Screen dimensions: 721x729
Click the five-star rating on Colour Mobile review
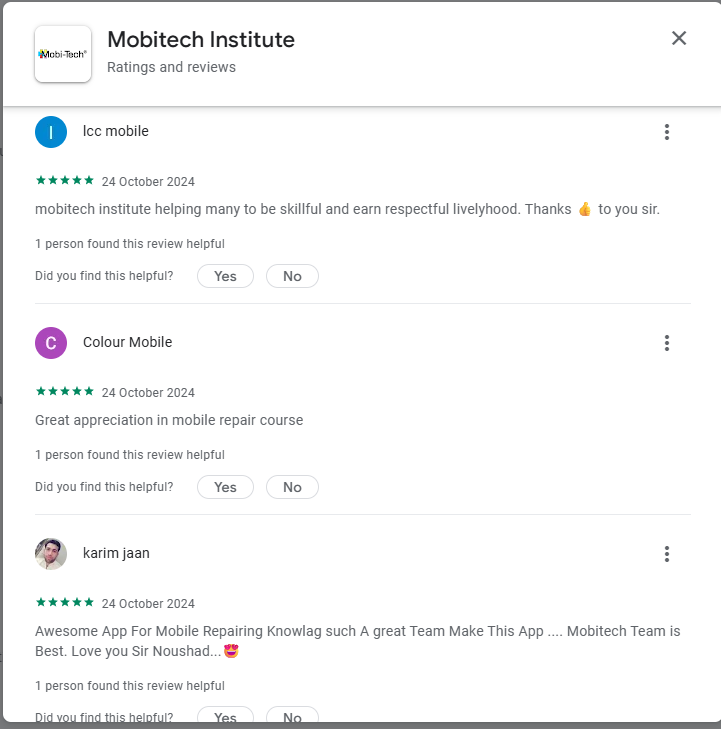(x=65, y=392)
